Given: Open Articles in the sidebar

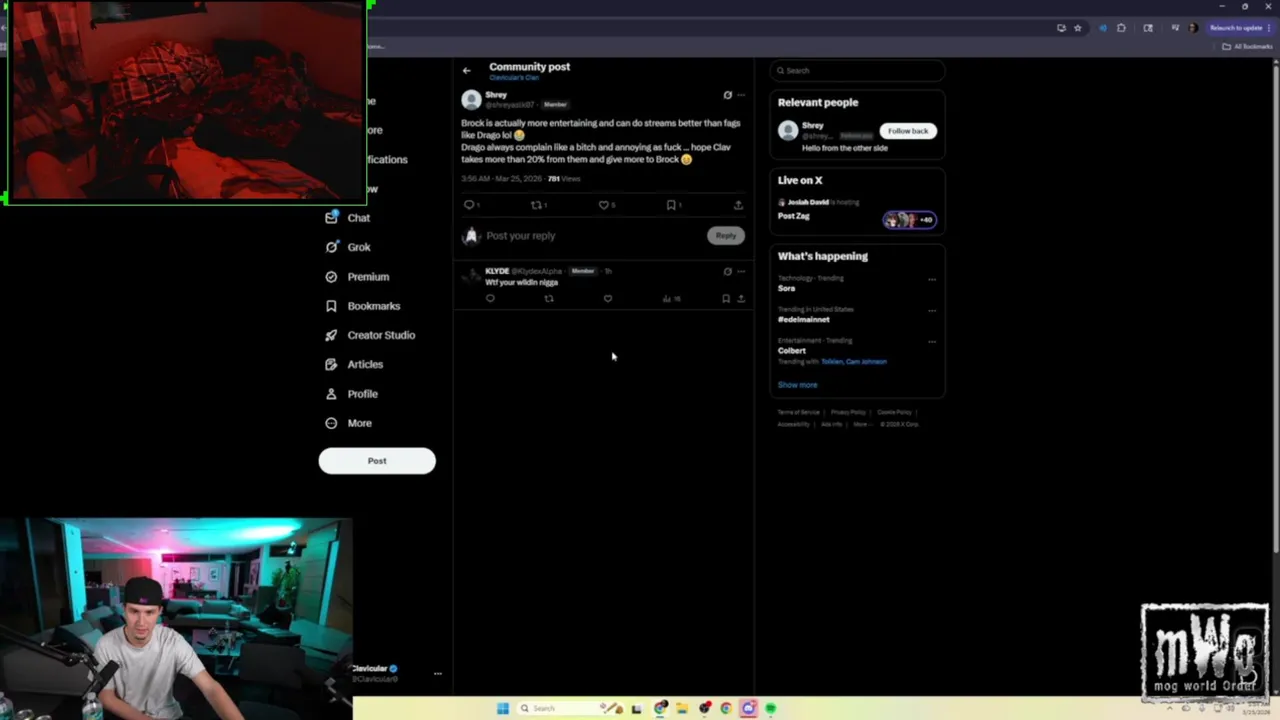Looking at the screenshot, I should [x=354, y=364].
